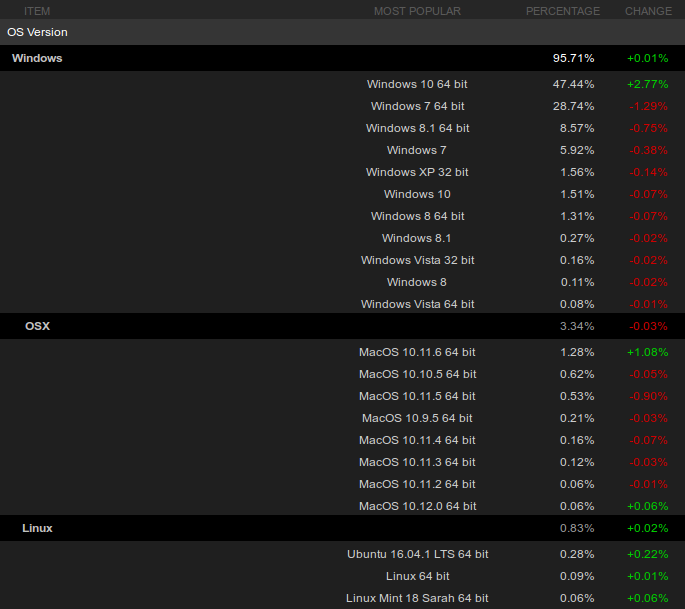Click the +2.77% change value
This screenshot has width=685, height=609.
647,84
